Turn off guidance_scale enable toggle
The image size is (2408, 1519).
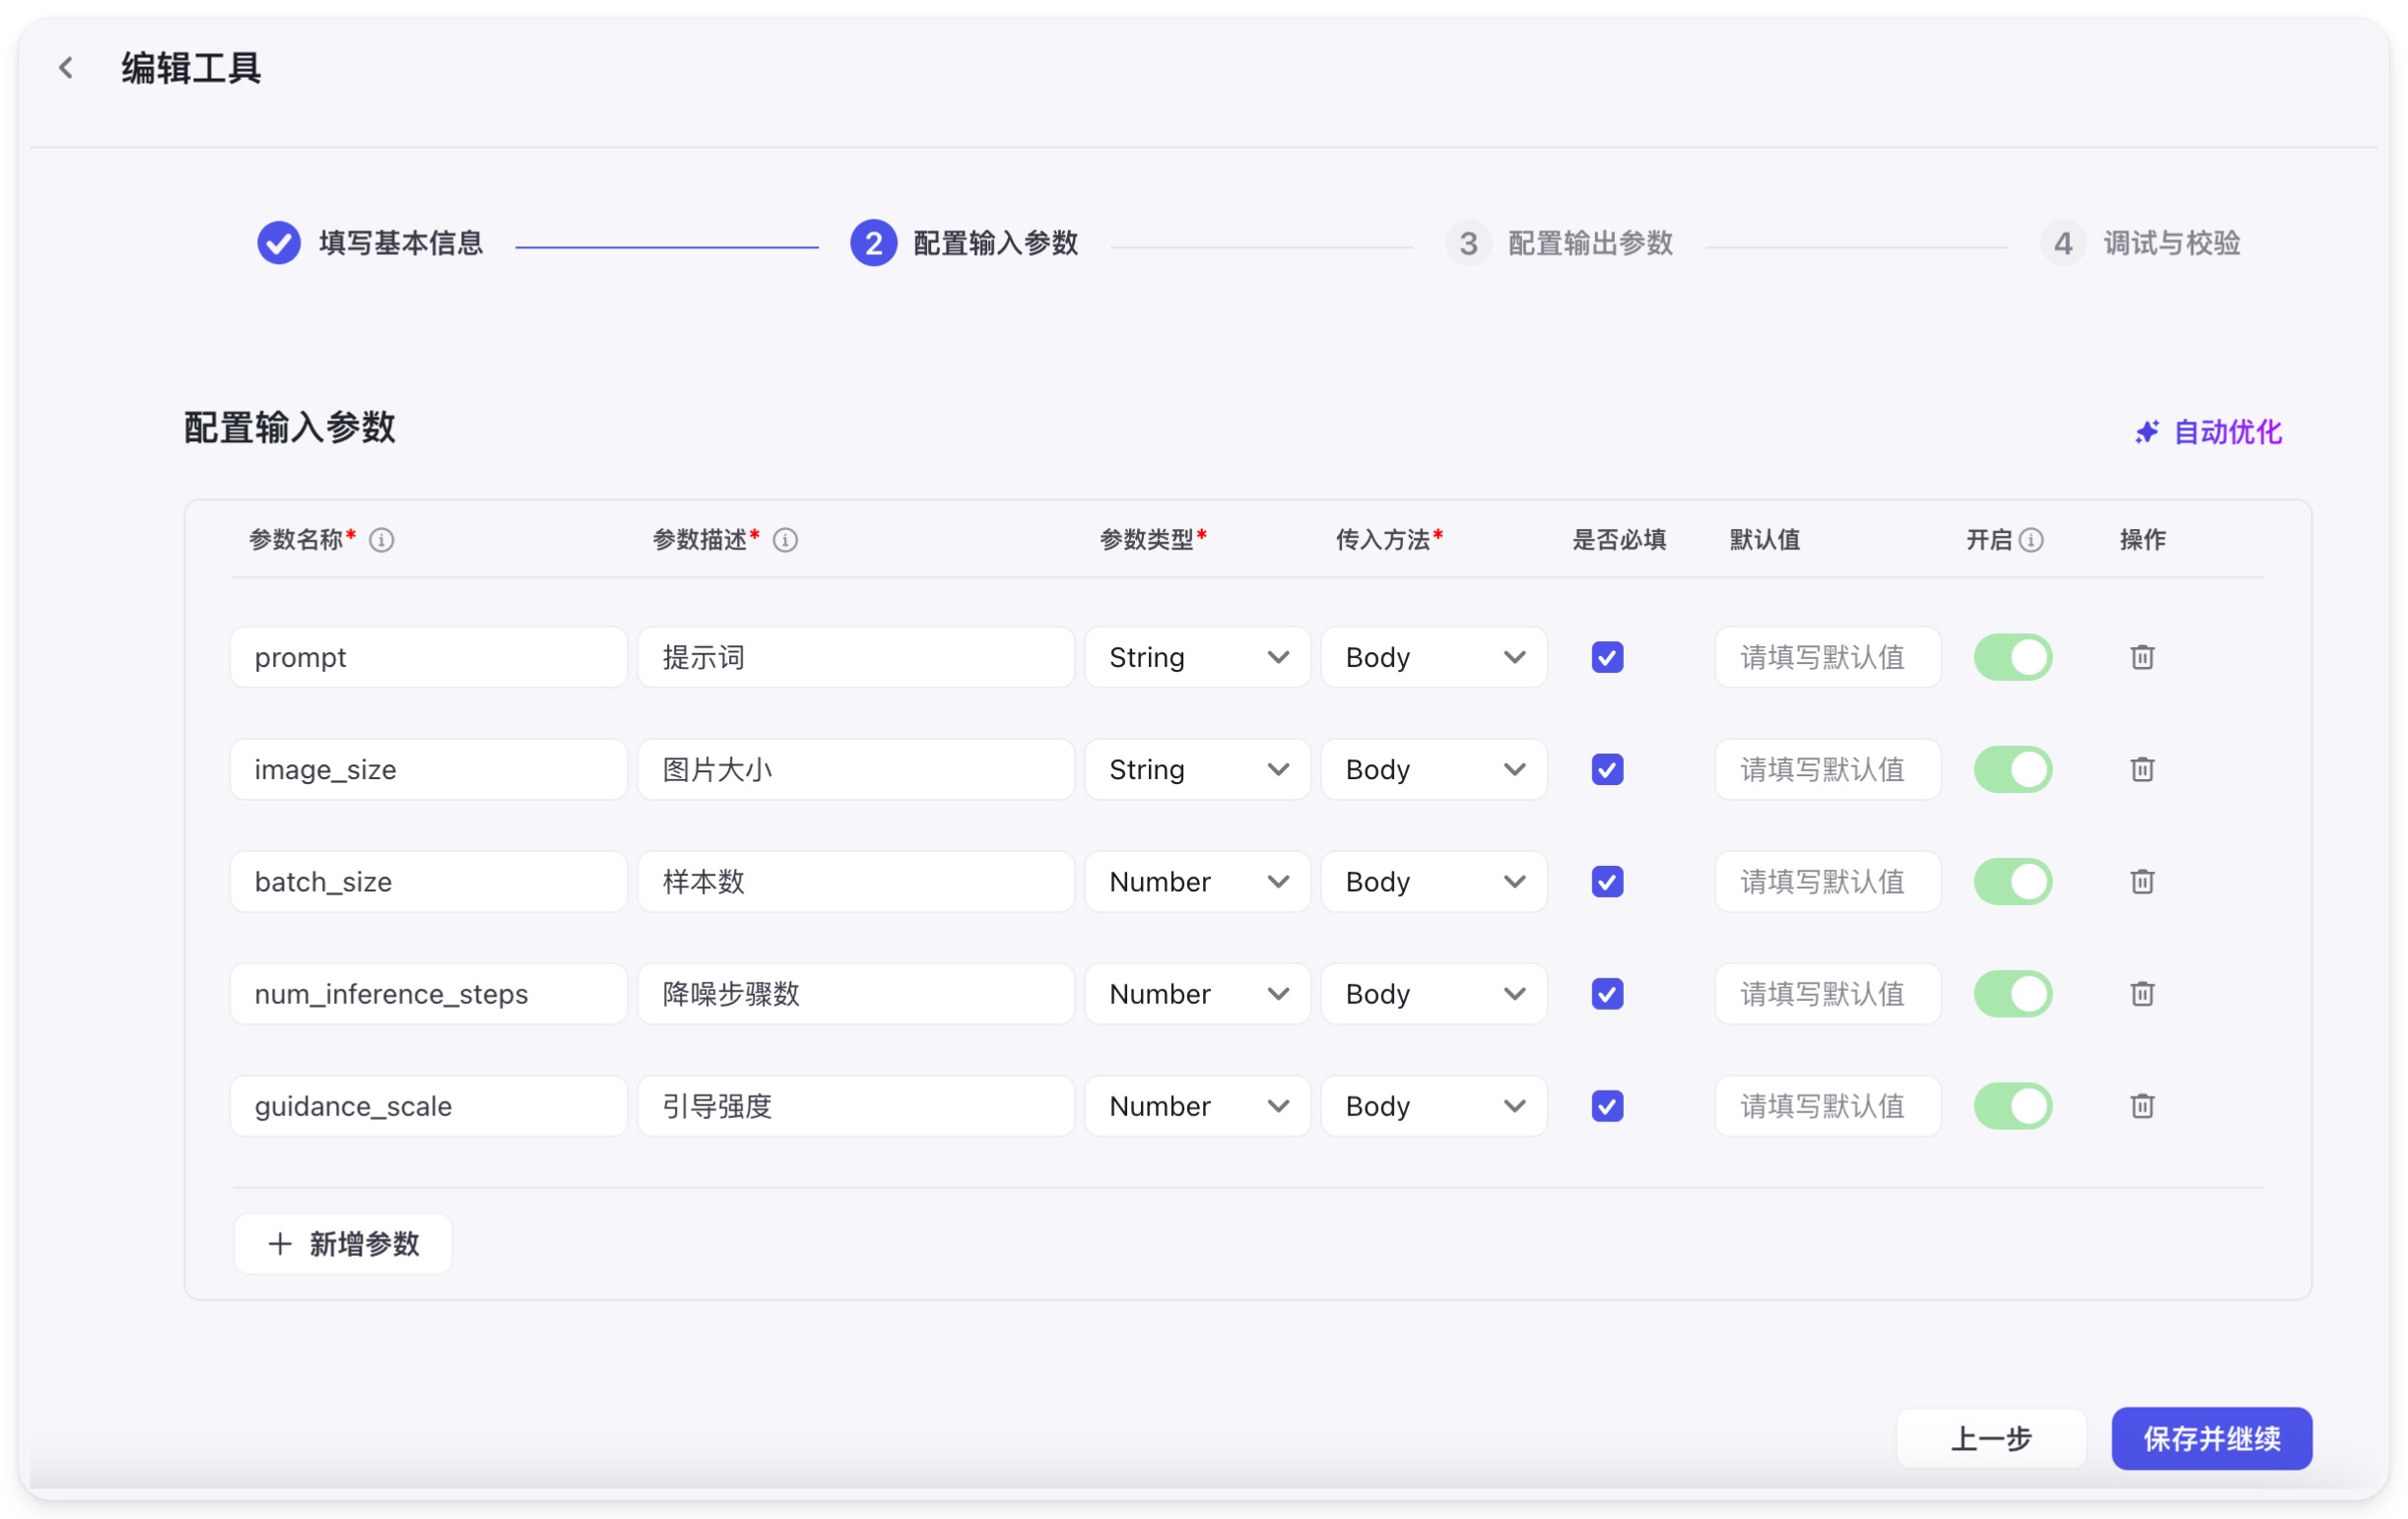click(x=2012, y=1105)
